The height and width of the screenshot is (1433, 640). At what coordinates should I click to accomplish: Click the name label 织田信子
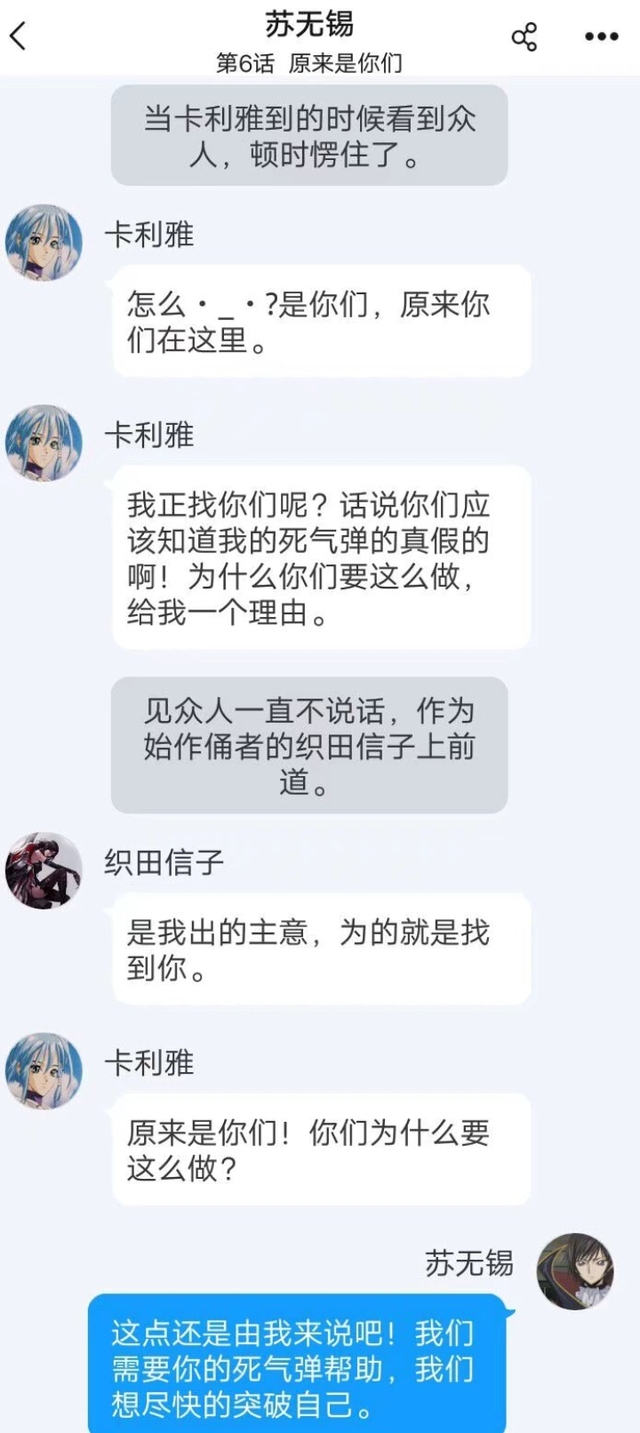coord(164,863)
